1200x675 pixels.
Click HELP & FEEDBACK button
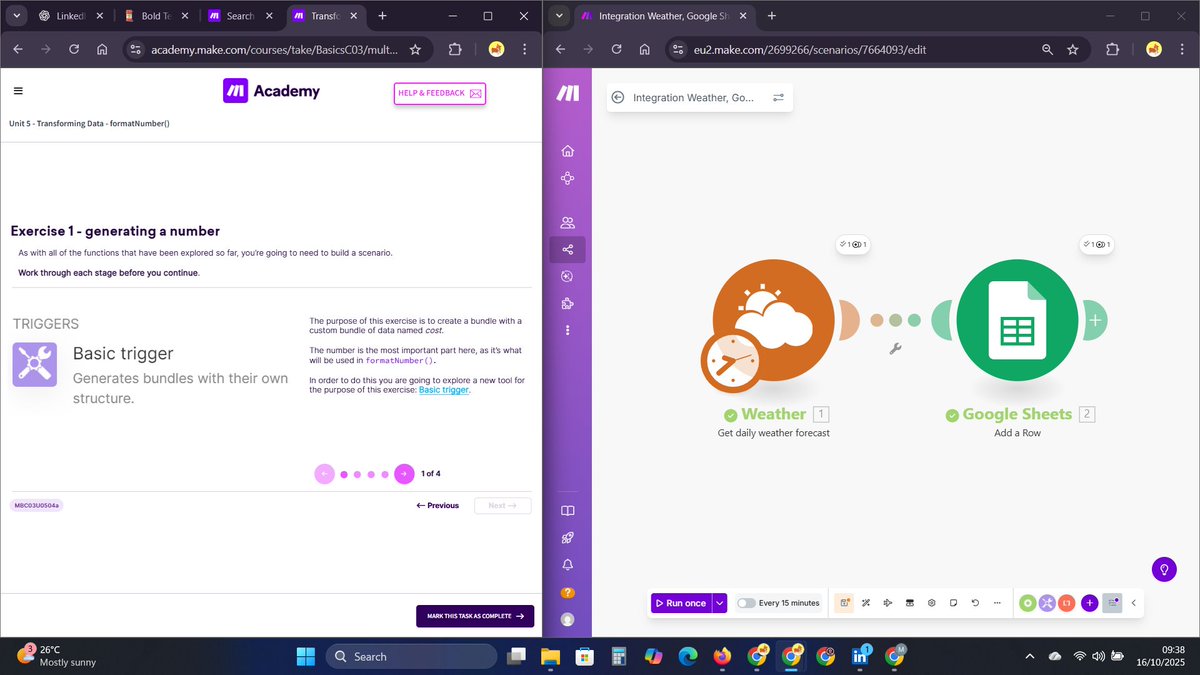(440, 93)
